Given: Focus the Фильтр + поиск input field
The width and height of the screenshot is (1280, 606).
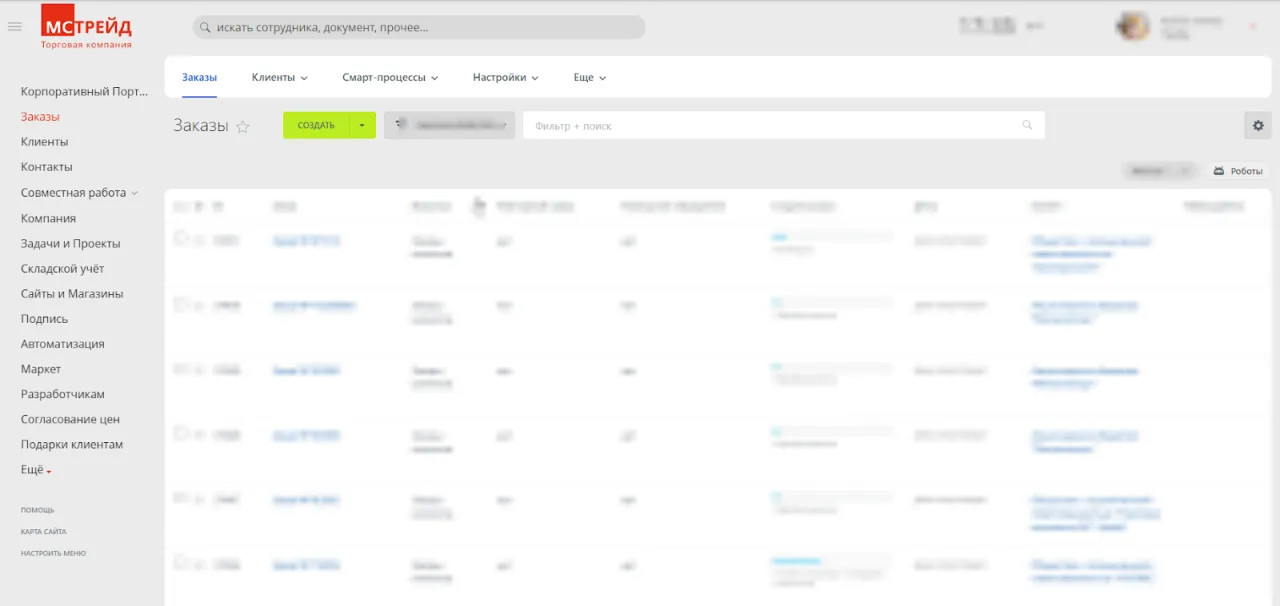Looking at the screenshot, I should 784,125.
